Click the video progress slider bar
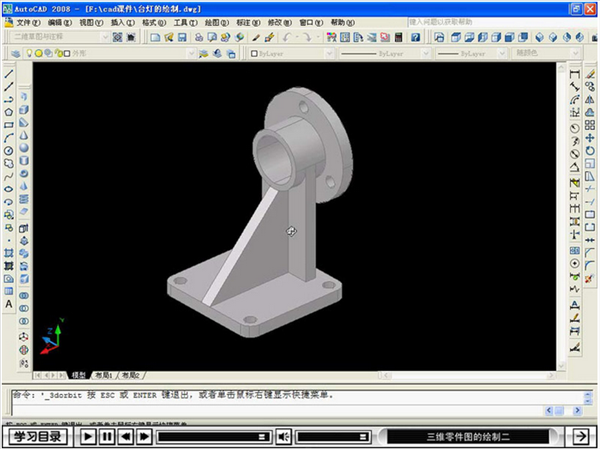The height and width of the screenshot is (449, 600). pyautogui.click(x=215, y=437)
